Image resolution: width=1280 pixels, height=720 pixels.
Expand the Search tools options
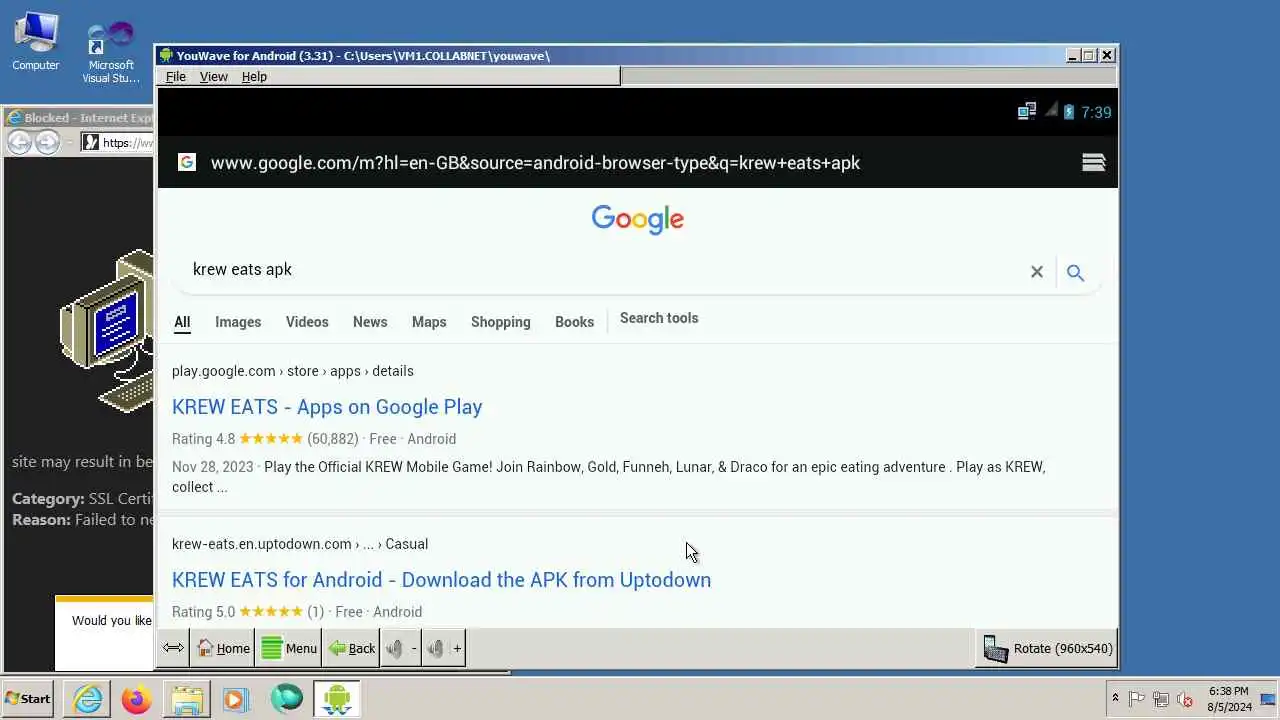(x=659, y=318)
